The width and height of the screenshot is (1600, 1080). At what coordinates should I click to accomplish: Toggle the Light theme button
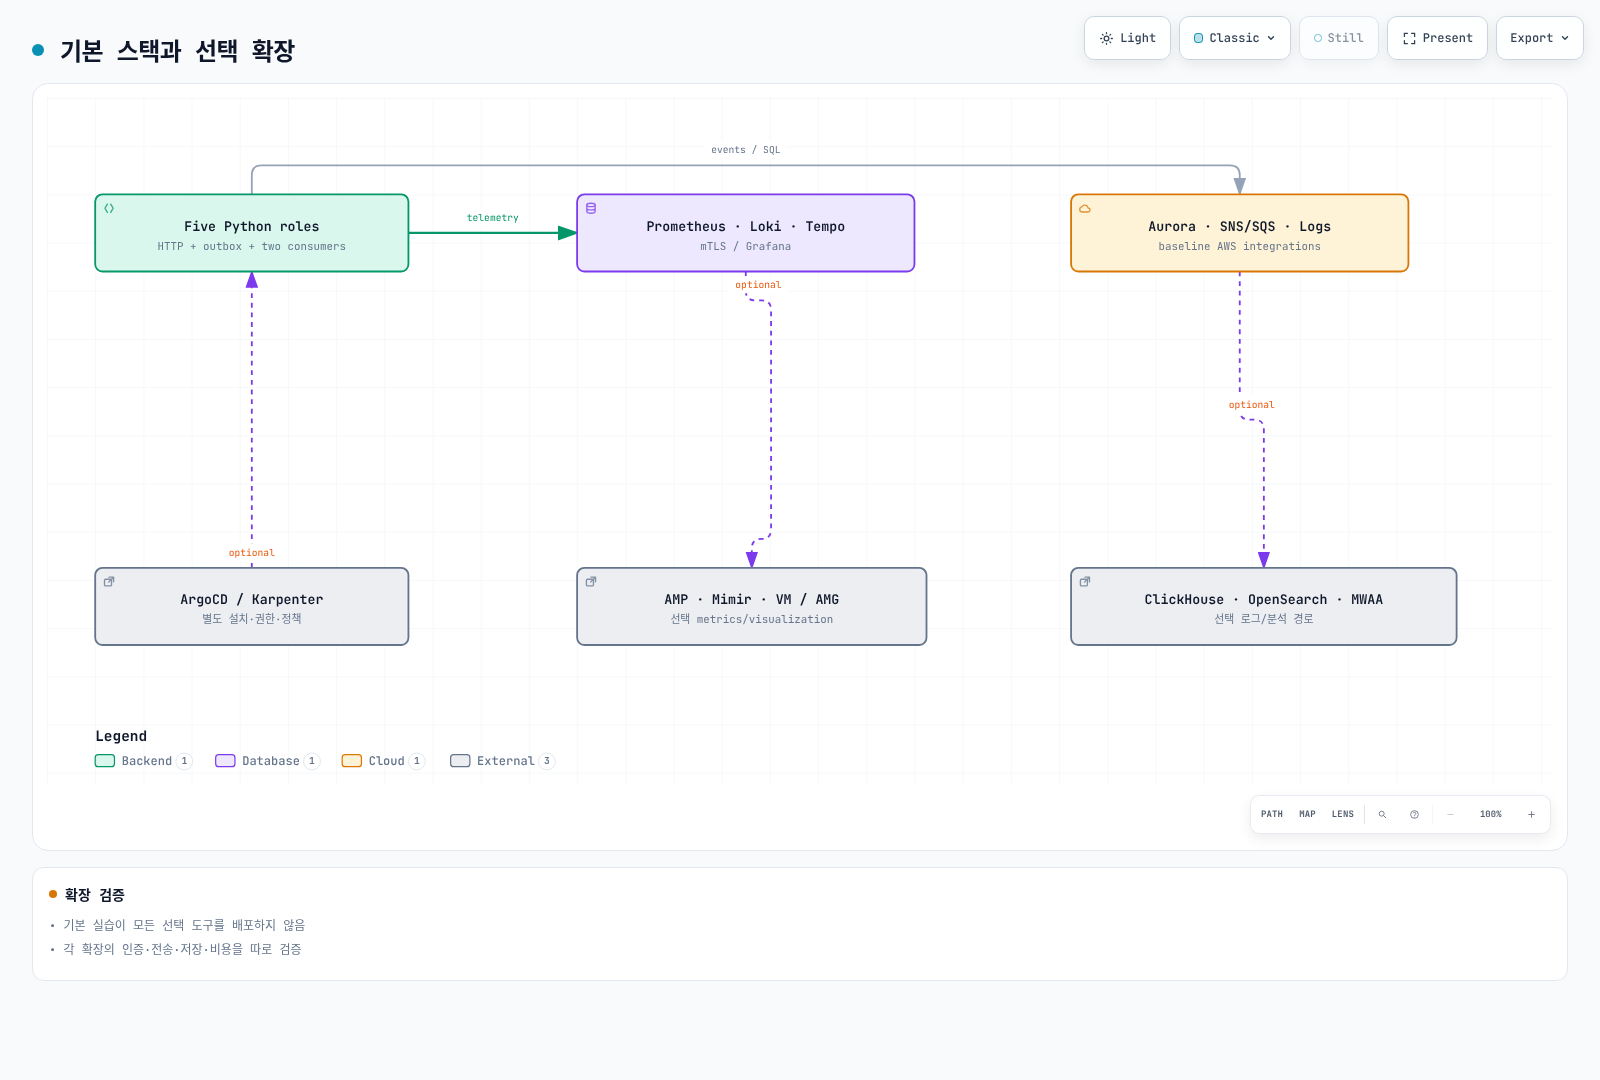click(x=1127, y=38)
